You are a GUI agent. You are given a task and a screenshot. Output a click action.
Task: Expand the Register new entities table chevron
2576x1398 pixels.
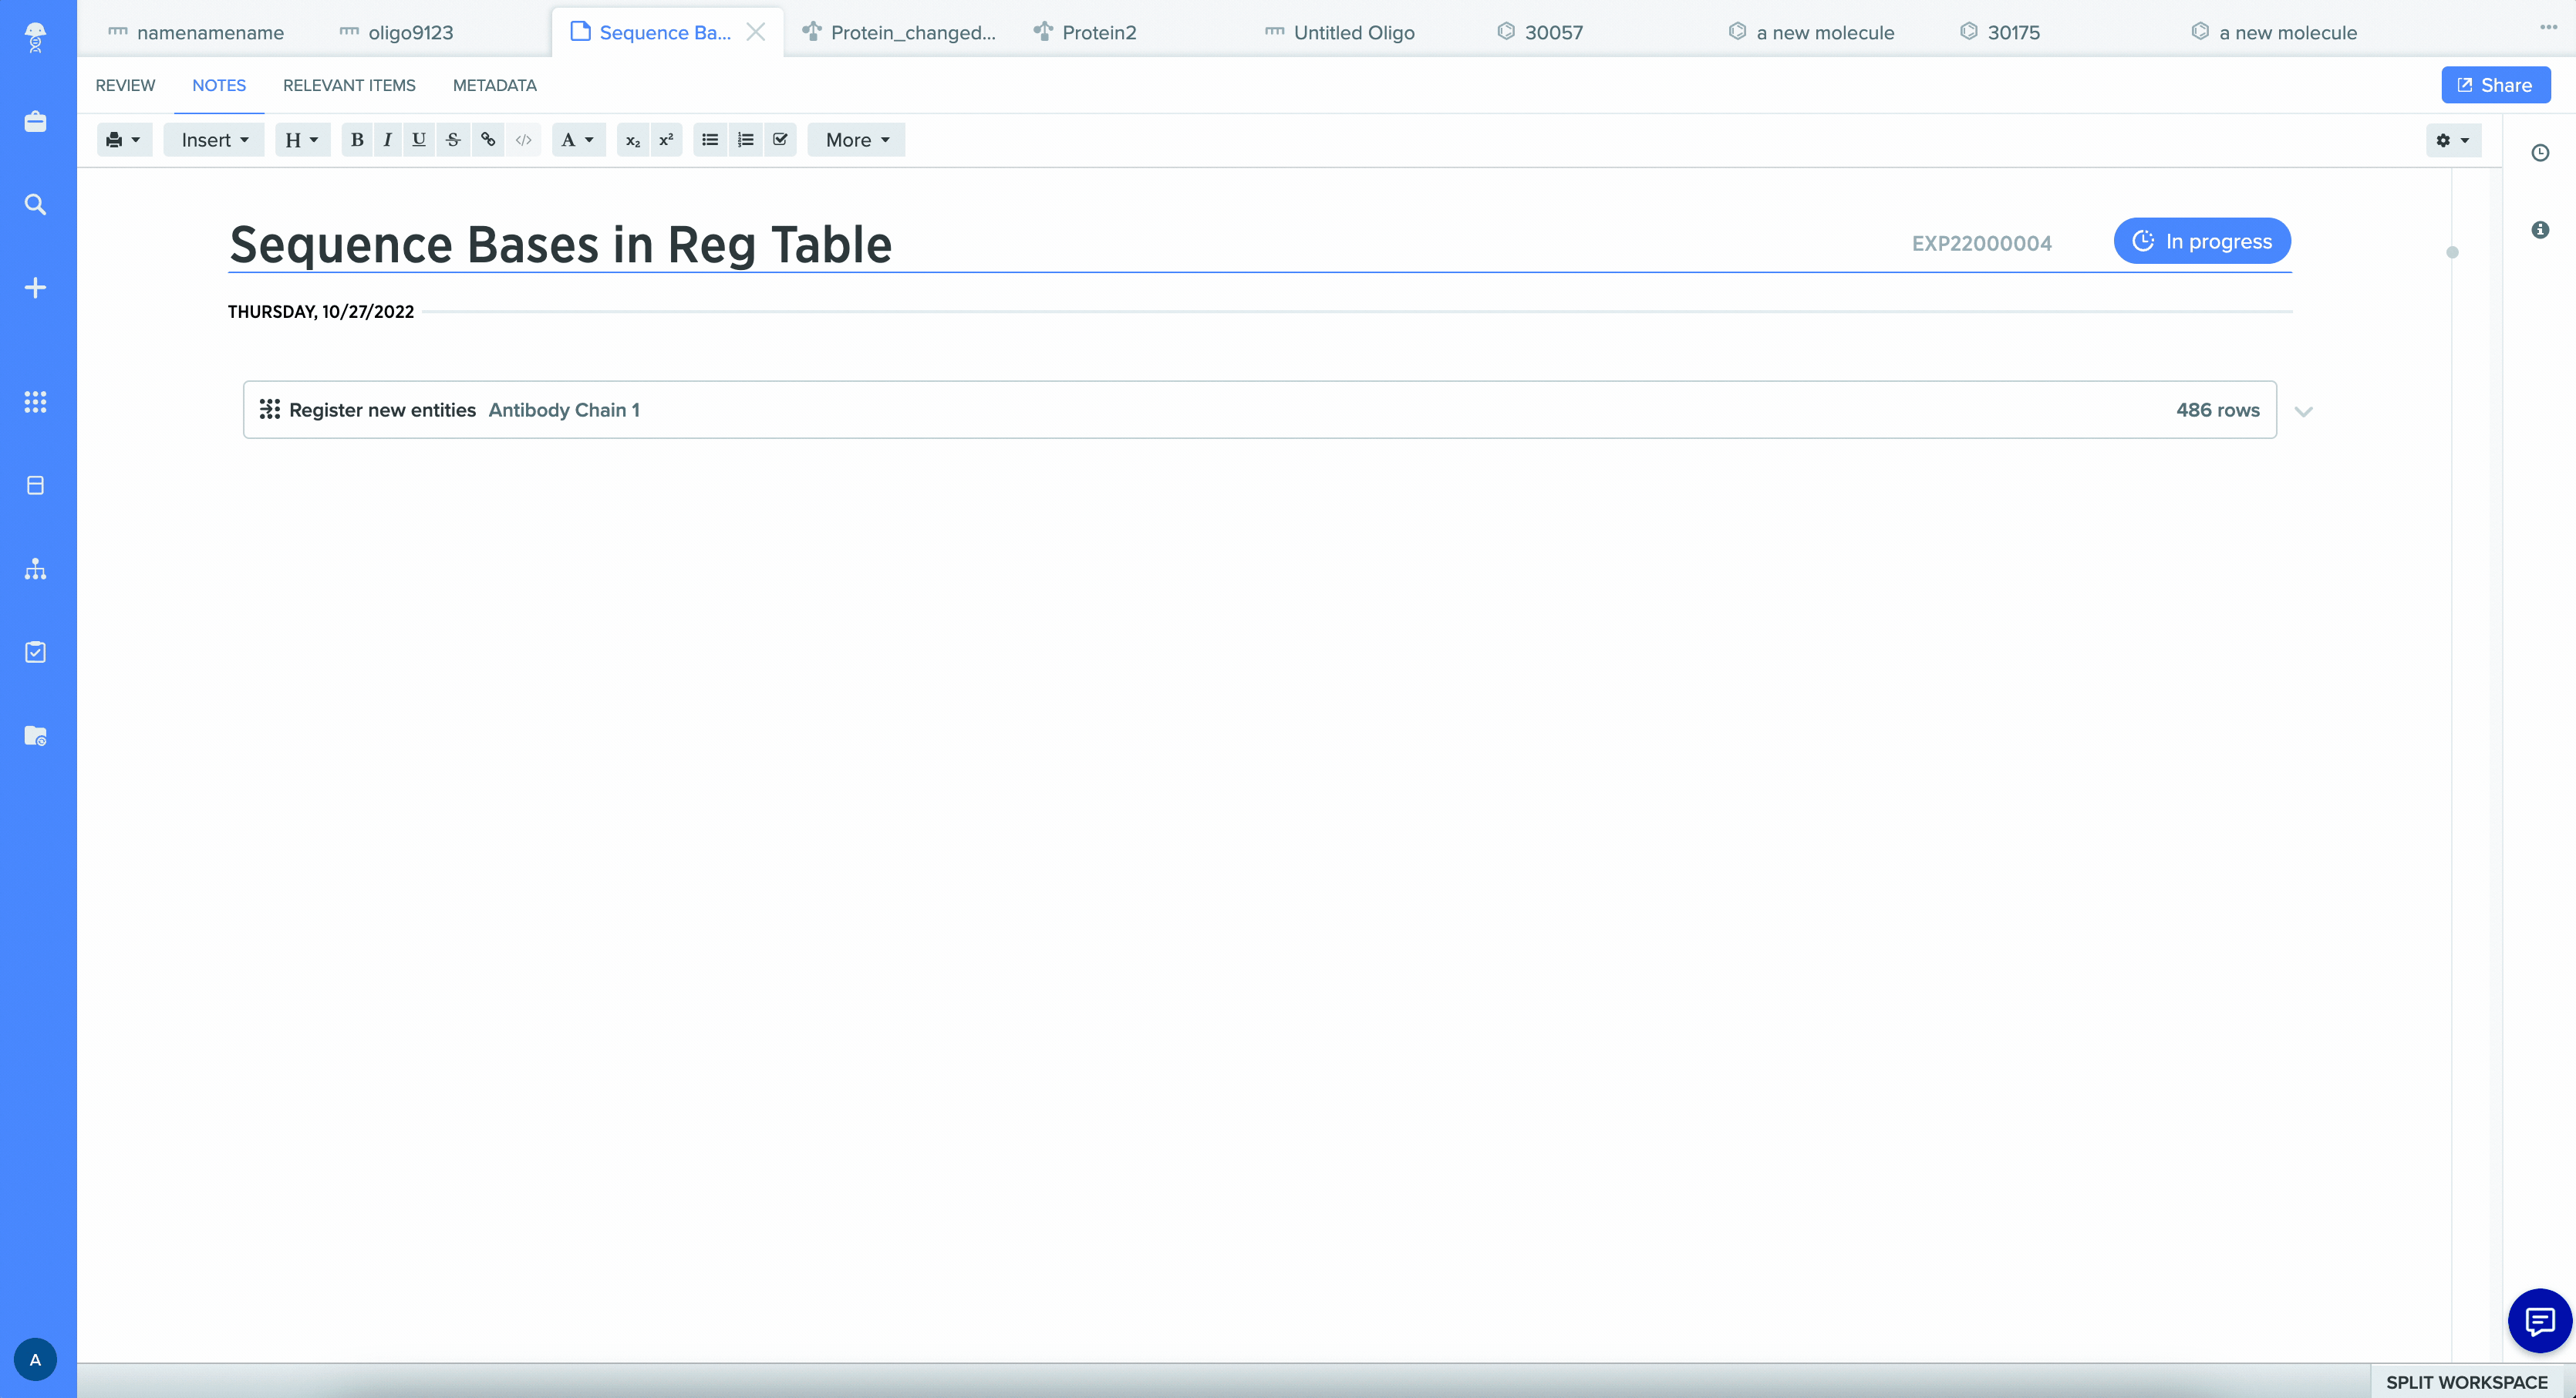pyautogui.click(x=2303, y=411)
